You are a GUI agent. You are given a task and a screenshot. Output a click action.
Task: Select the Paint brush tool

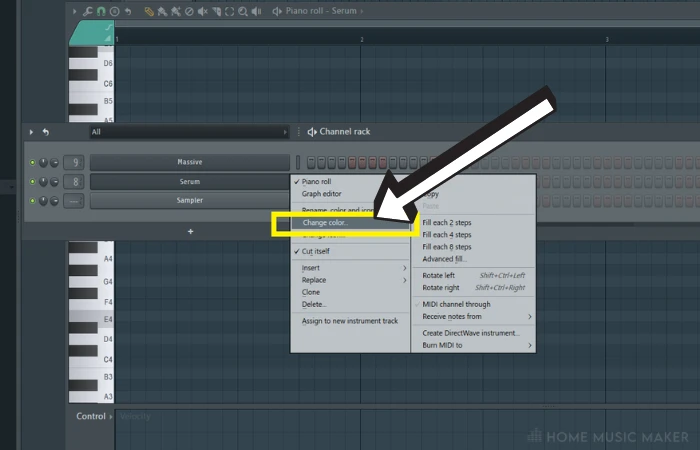[x=162, y=11]
